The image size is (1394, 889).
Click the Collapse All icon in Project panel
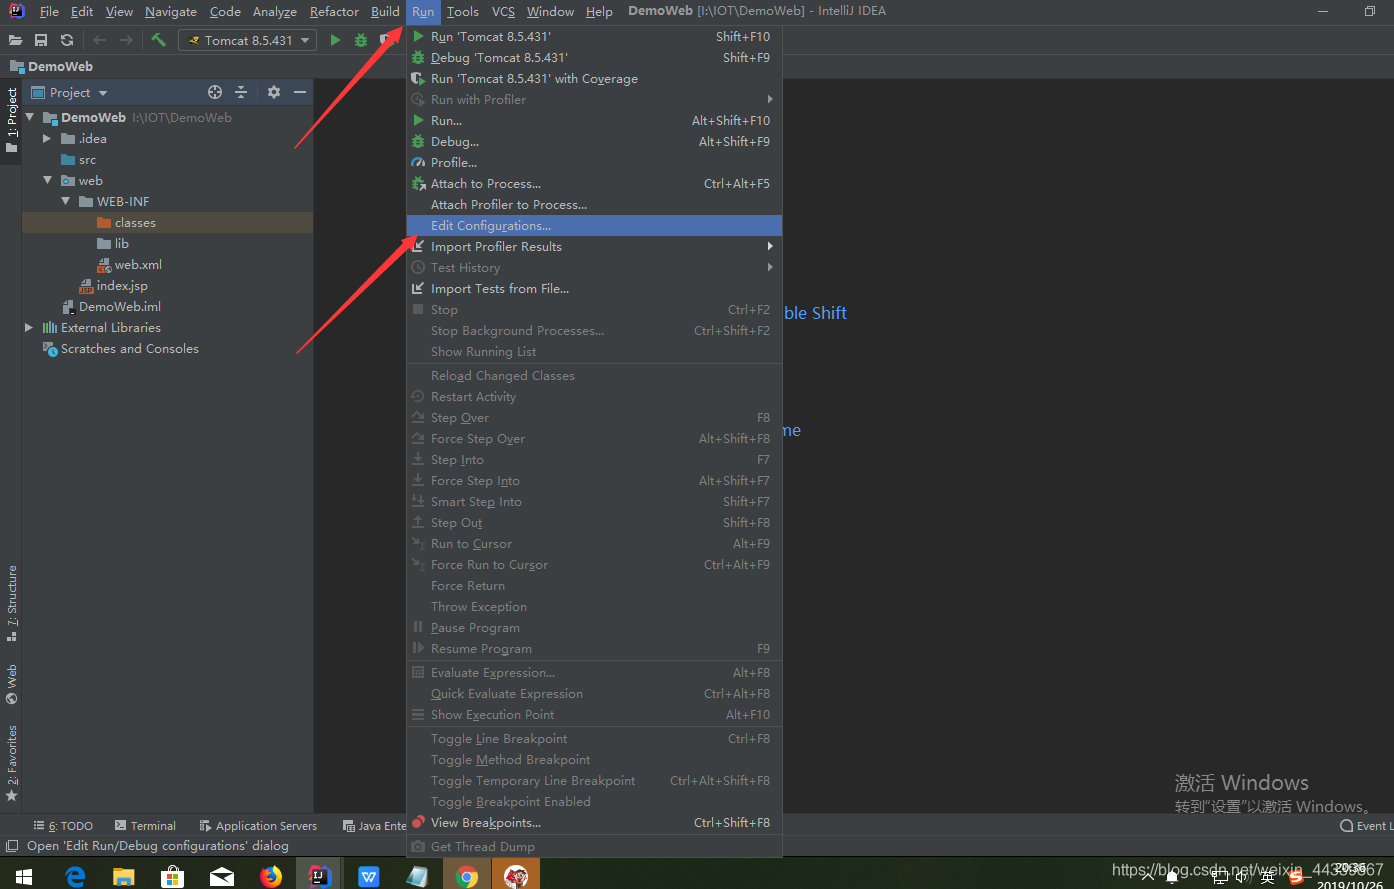(241, 92)
